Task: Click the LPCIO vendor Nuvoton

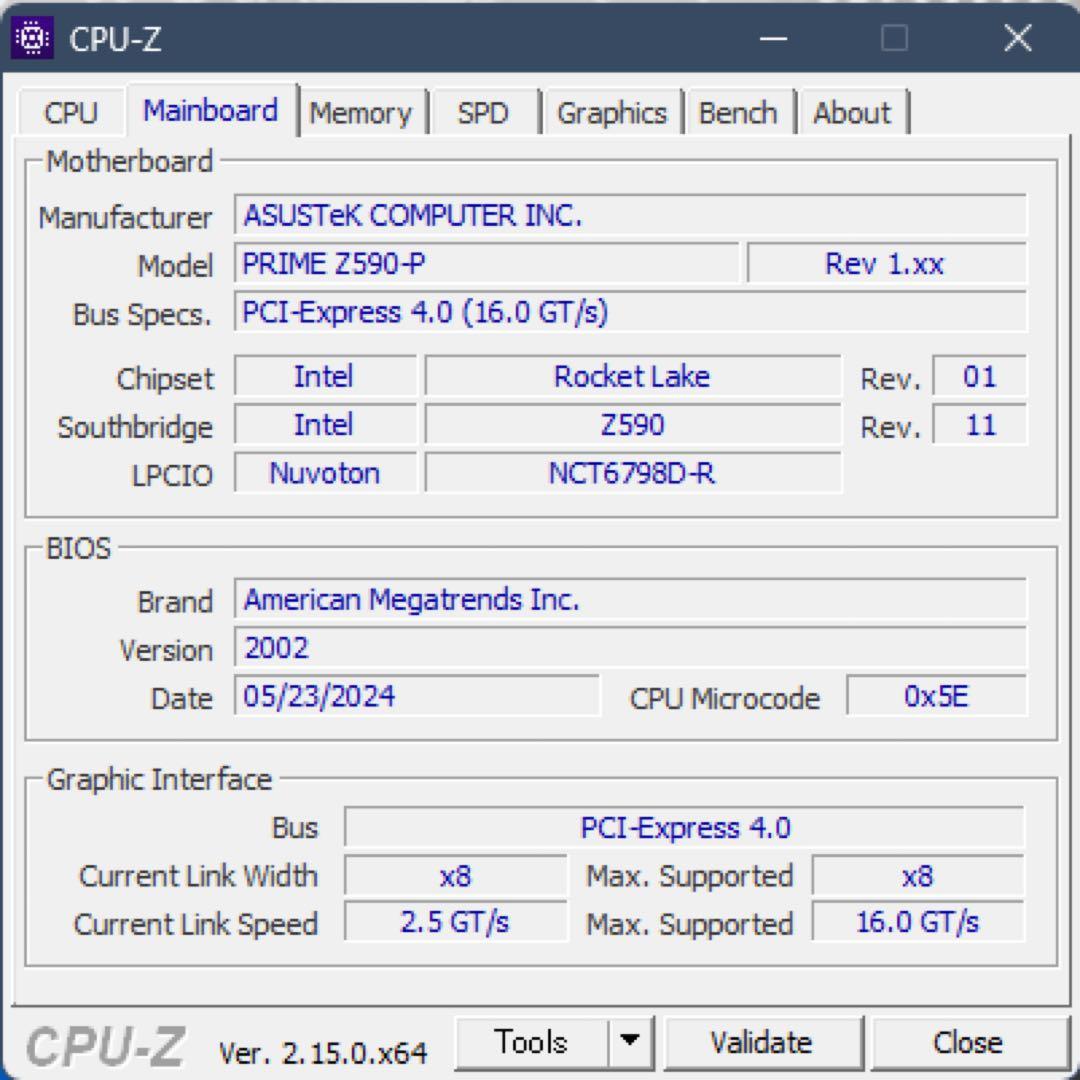Action: click(325, 472)
